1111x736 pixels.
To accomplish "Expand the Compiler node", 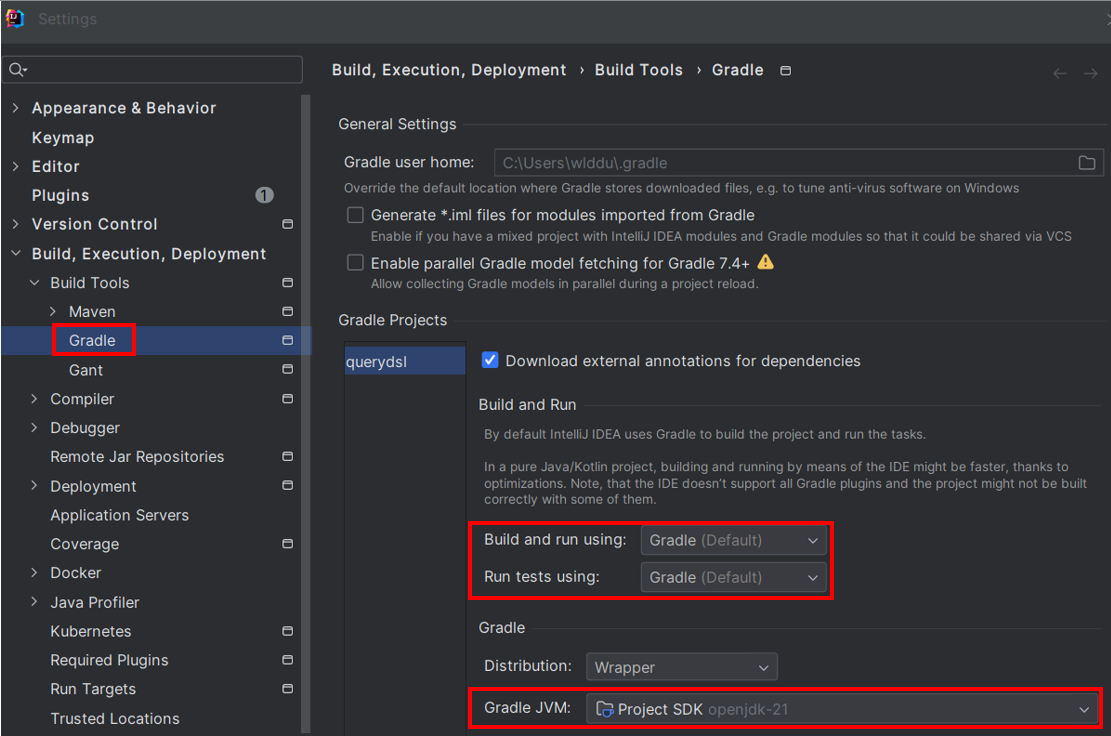I will coord(34,399).
